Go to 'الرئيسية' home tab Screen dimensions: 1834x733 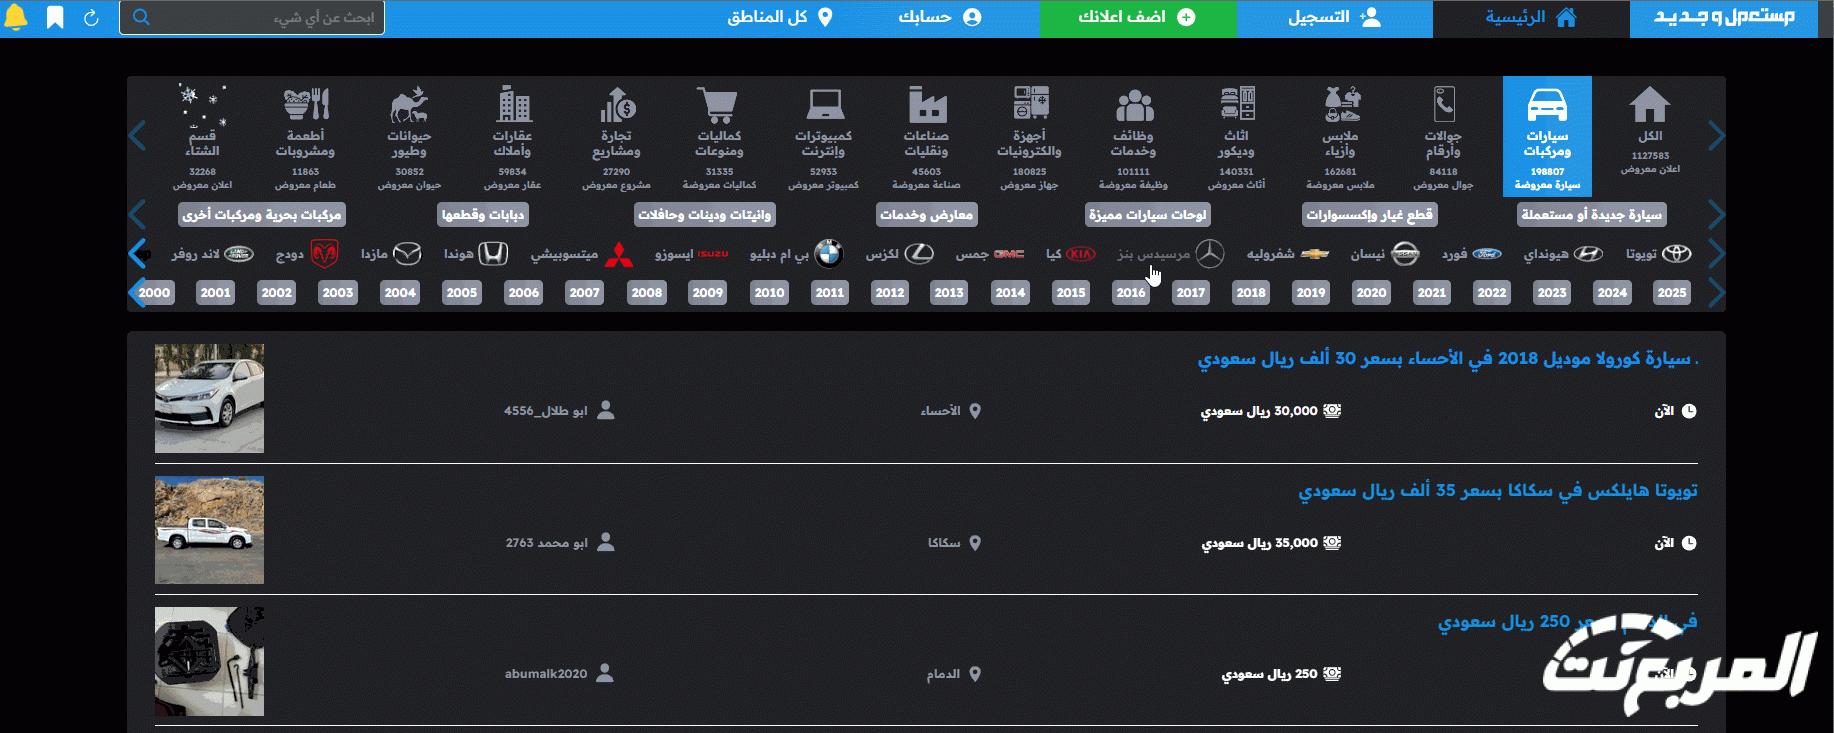pyautogui.click(x=1531, y=17)
